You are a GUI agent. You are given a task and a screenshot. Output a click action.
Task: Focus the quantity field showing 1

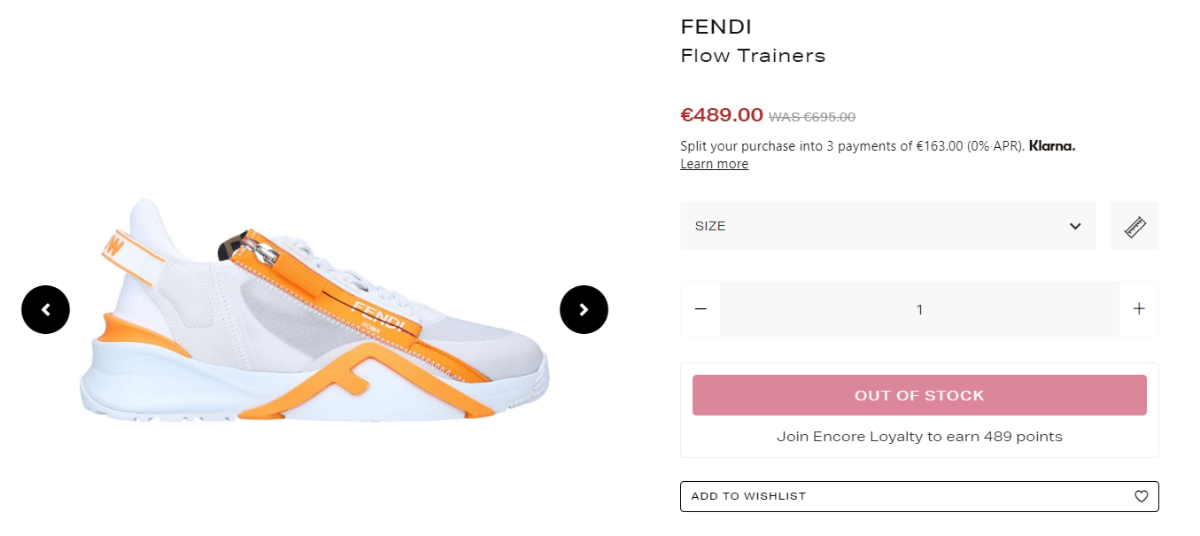(919, 309)
